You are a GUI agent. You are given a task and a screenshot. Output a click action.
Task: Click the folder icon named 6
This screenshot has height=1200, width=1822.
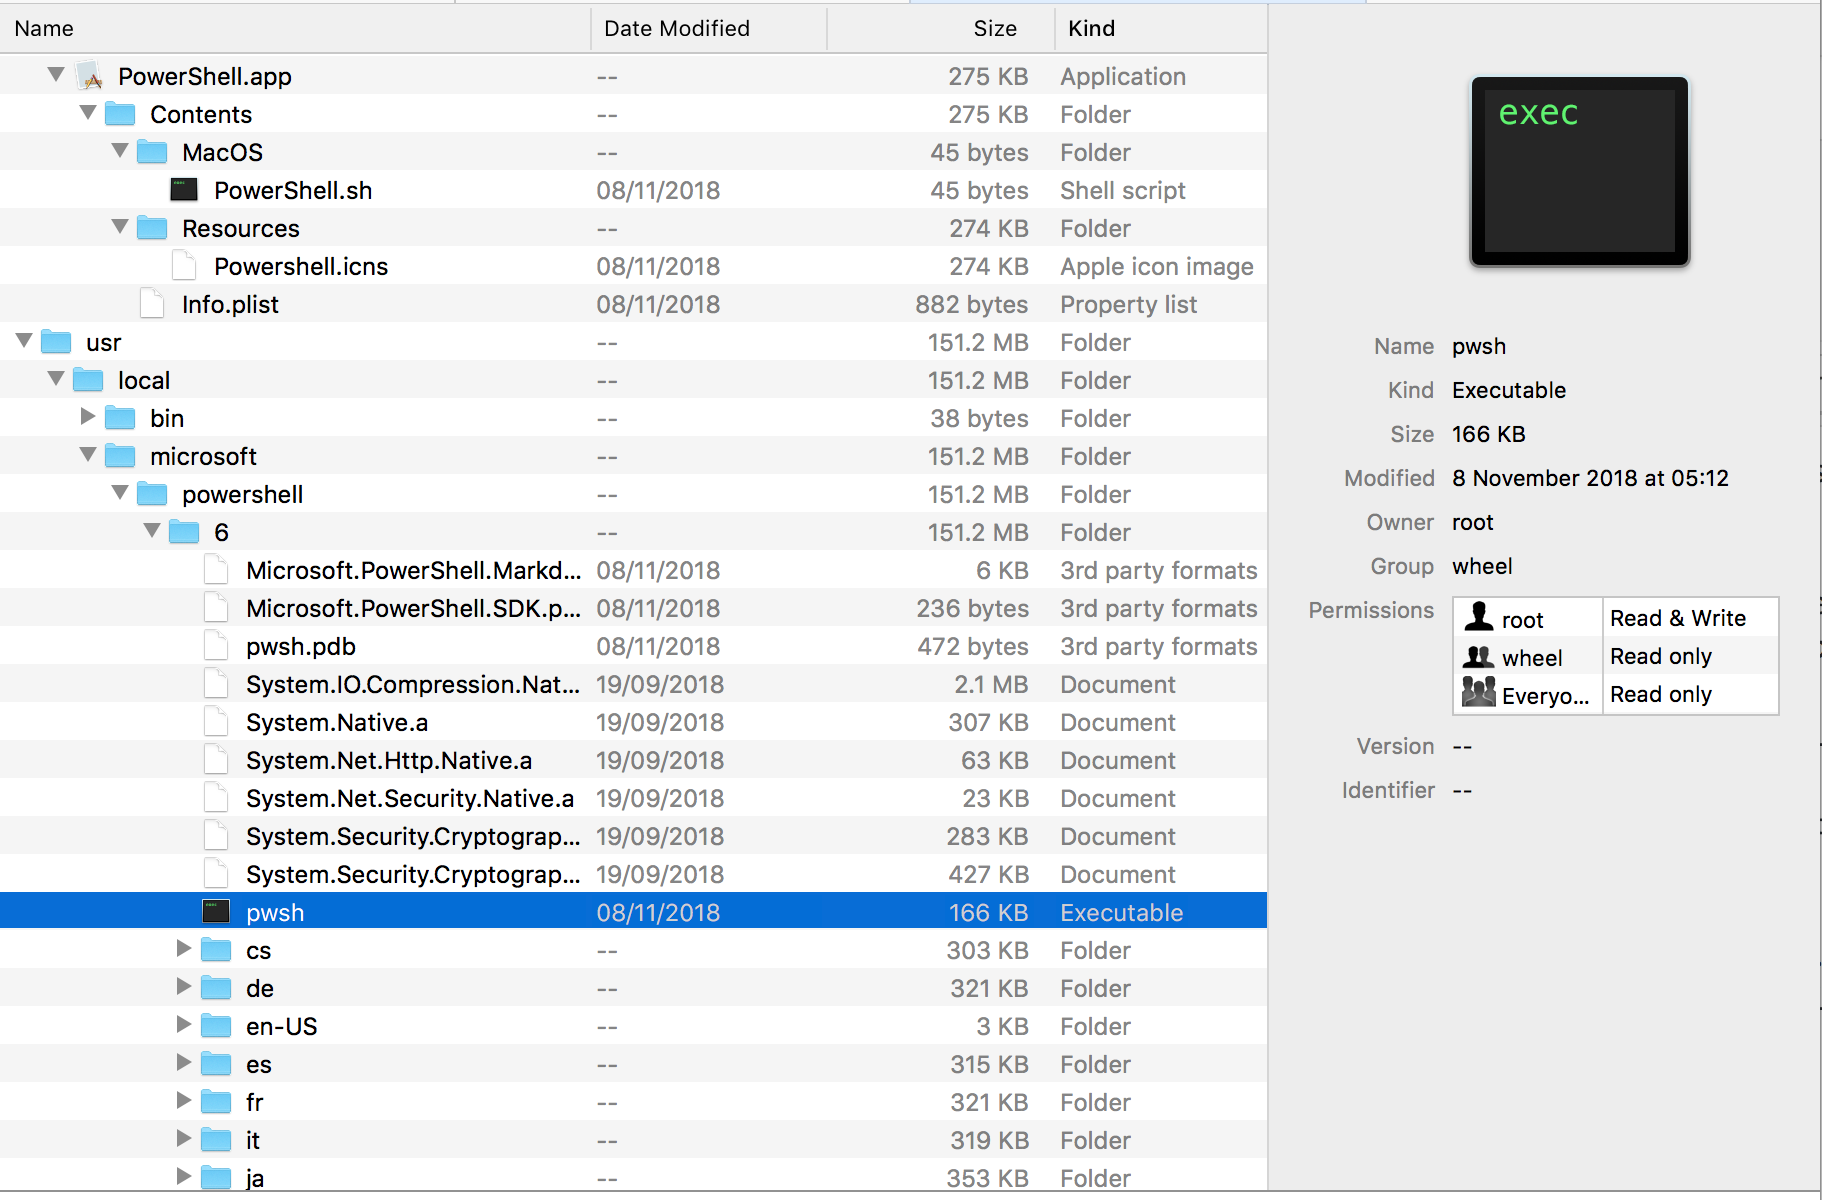184,532
